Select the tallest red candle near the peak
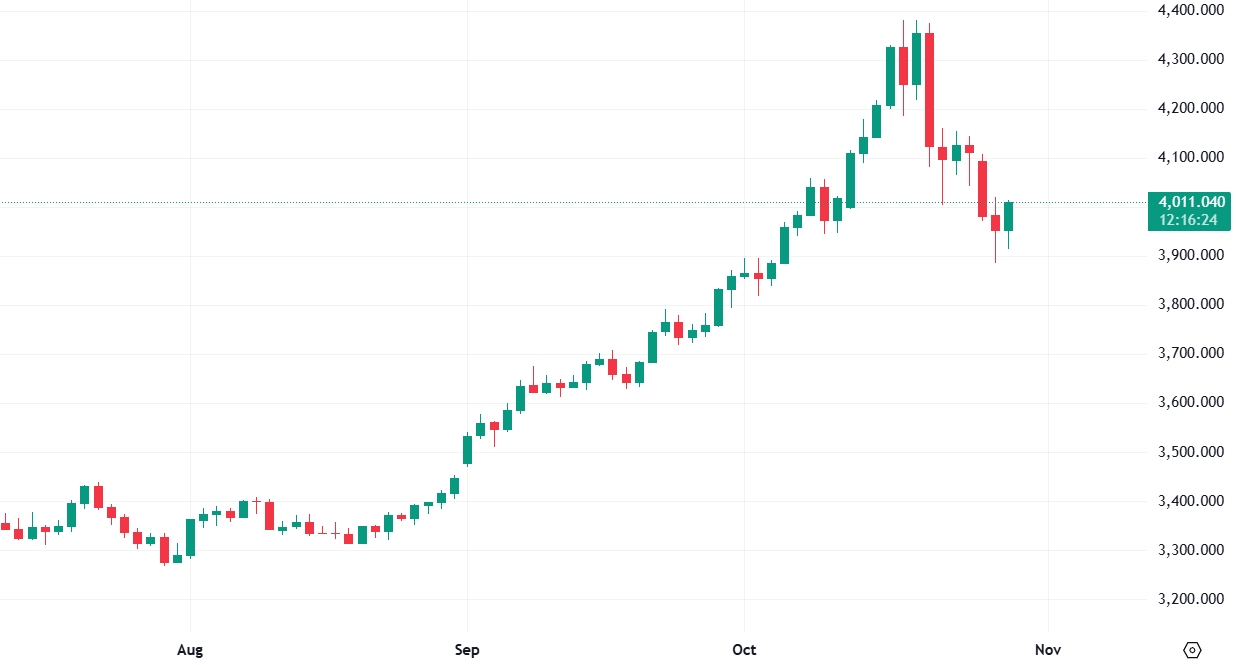 coord(929,90)
